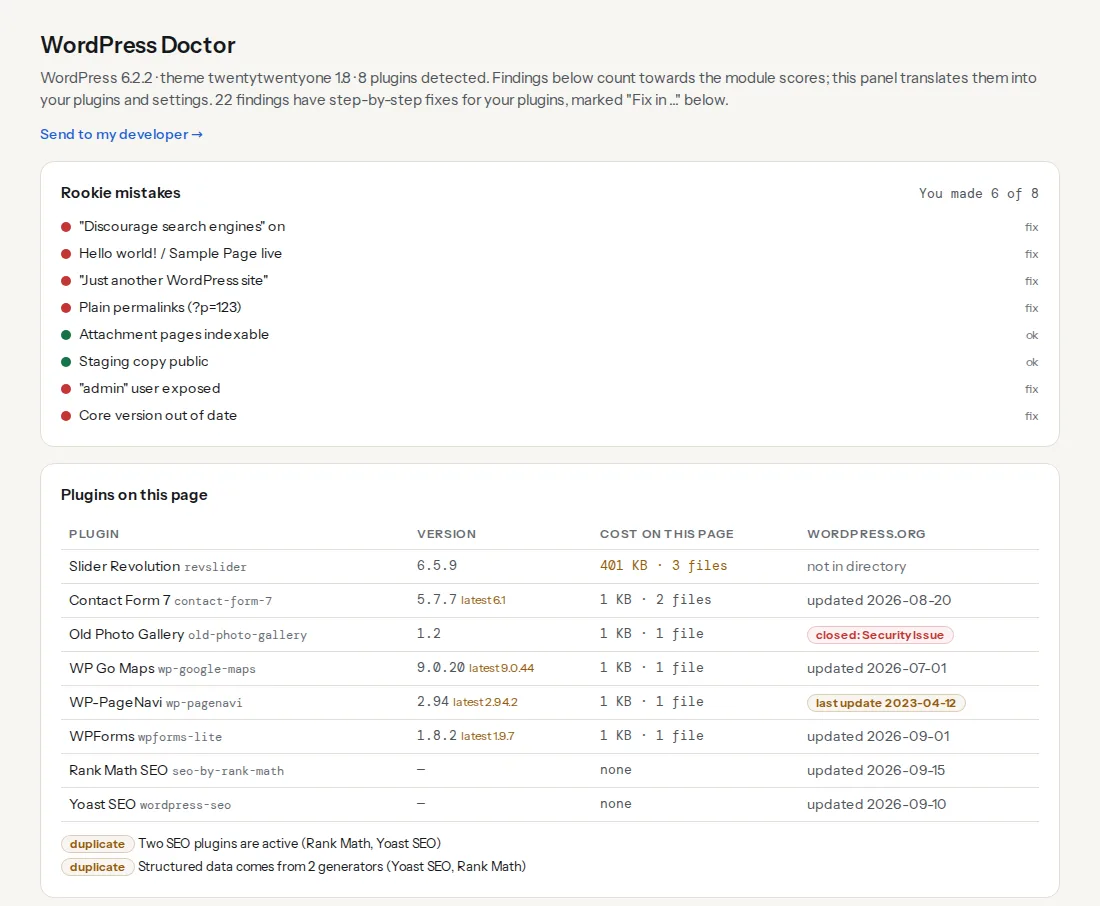
Task: Select the Rank Math SEO plugin name
Action: pos(118,771)
